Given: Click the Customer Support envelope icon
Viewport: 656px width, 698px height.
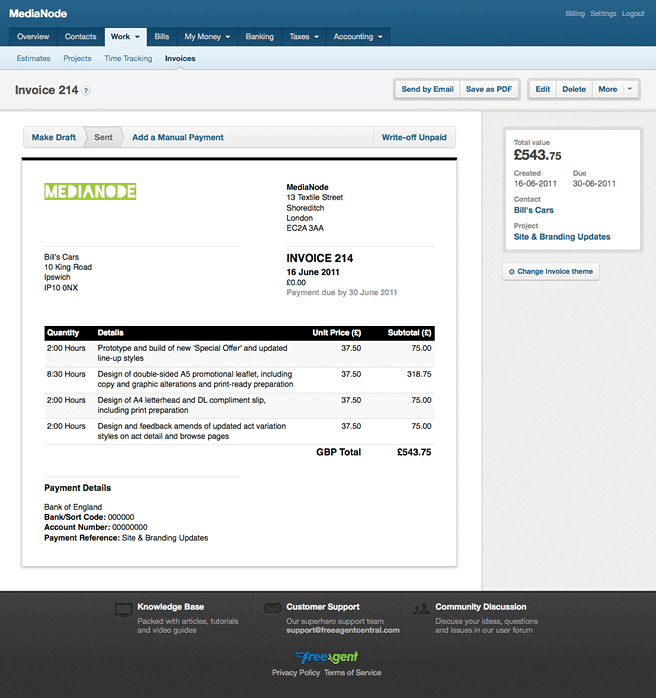Looking at the screenshot, I should point(272,608).
